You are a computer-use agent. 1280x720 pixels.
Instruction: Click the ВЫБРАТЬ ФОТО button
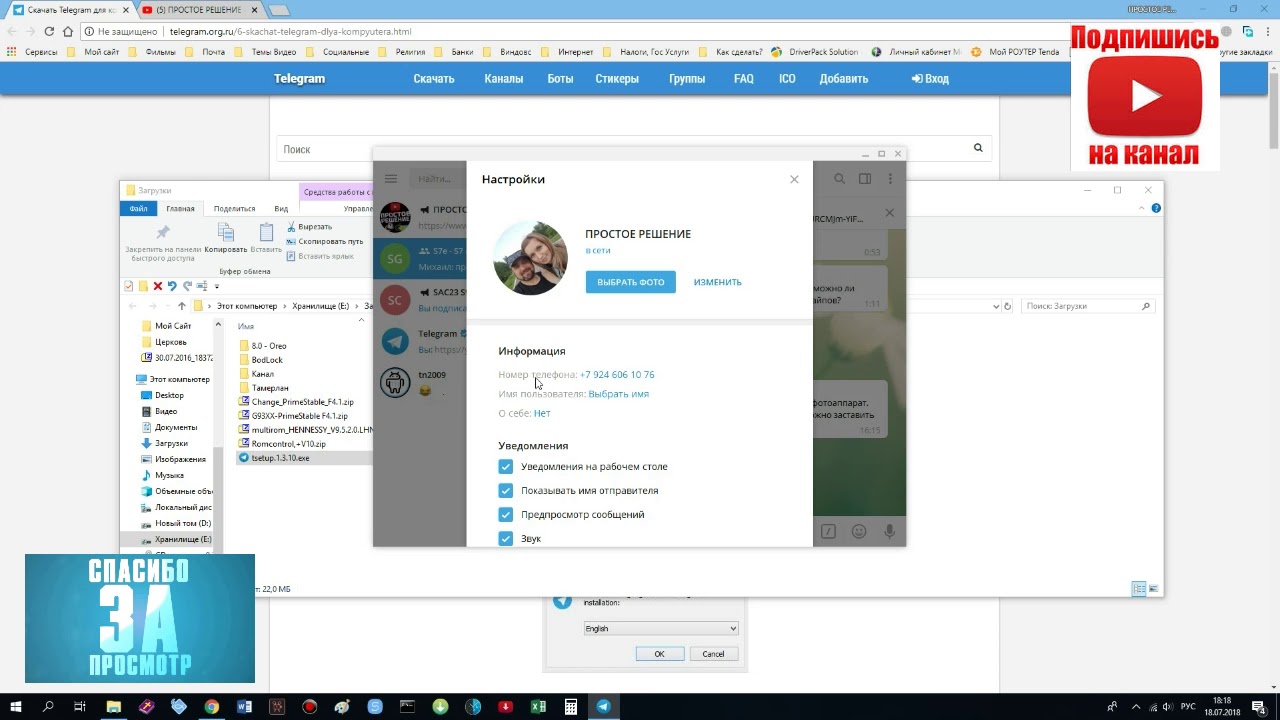[631, 282]
